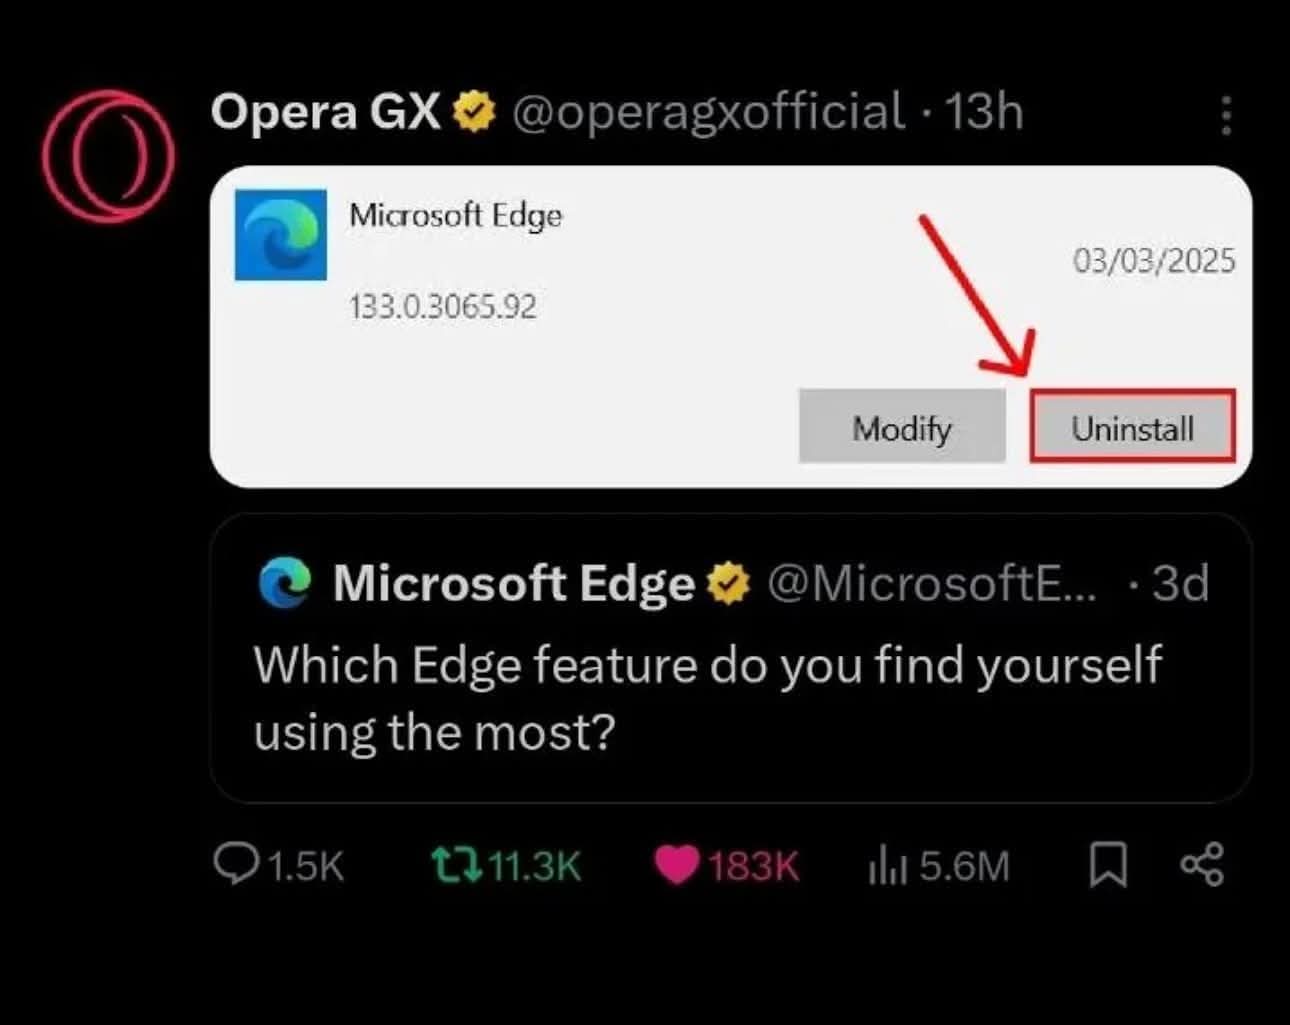The height and width of the screenshot is (1025, 1290).
Task: Click the 1.5K replies count
Action: click(x=305, y=866)
